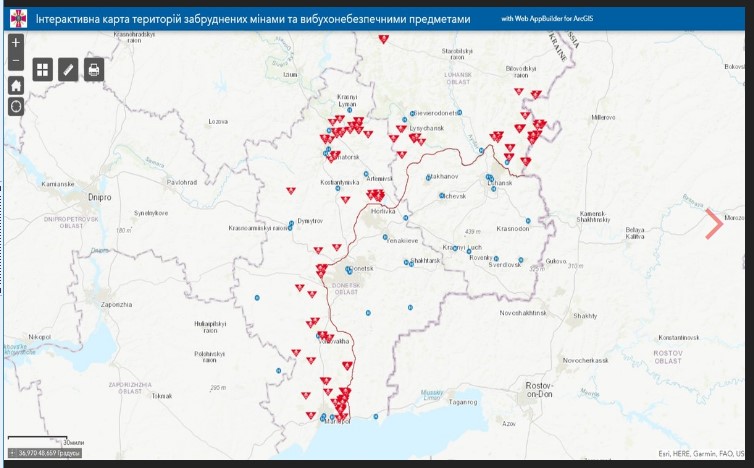Open the basemap gallery grid widget

click(43, 69)
